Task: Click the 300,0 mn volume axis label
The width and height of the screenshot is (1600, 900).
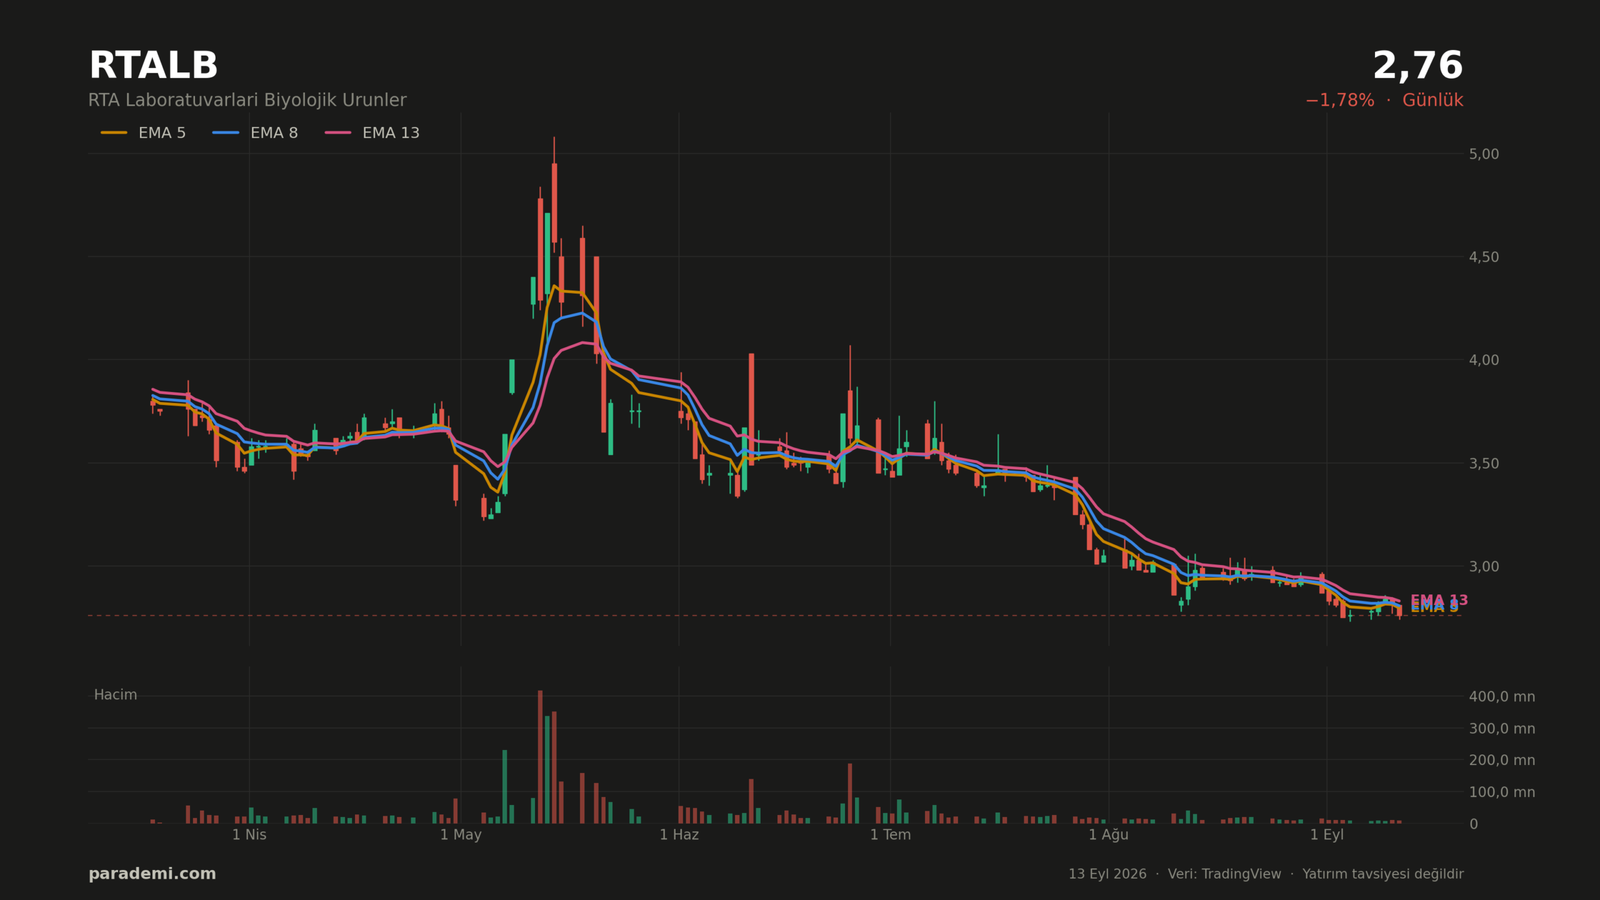Action: coord(1502,728)
